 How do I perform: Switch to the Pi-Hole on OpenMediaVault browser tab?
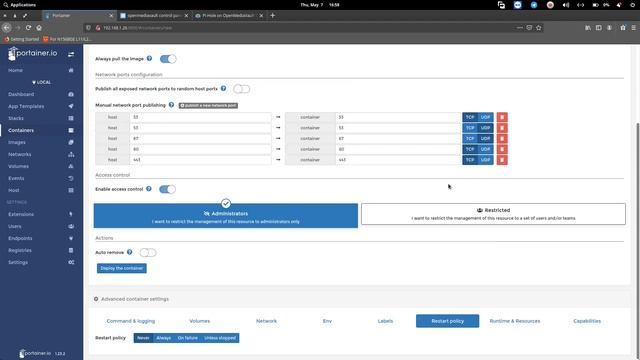coord(228,16)
